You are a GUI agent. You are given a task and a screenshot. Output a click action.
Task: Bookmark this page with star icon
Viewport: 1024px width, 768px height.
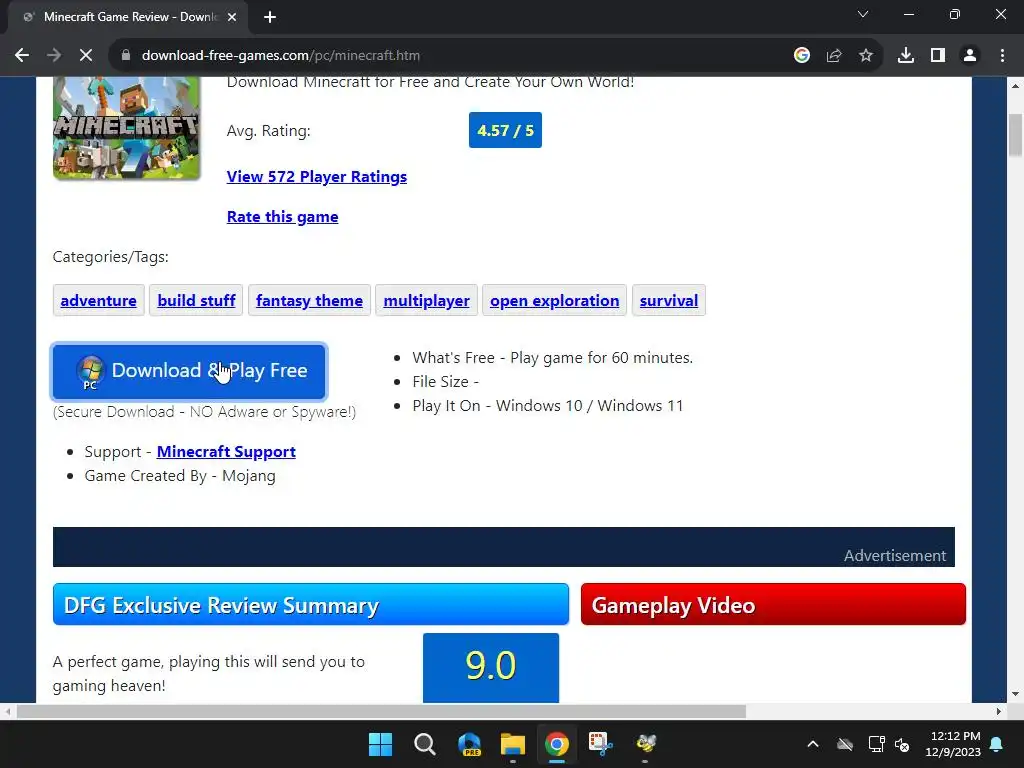866,56
